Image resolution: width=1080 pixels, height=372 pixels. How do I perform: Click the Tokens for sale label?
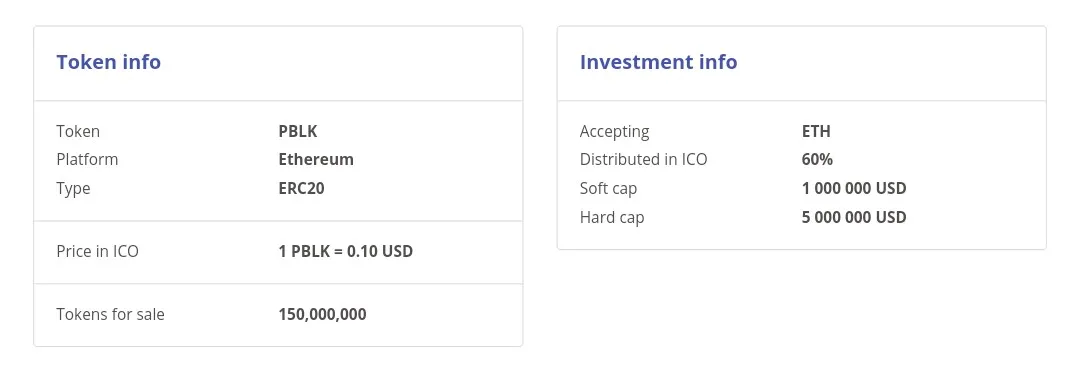[x=110, y=315]
